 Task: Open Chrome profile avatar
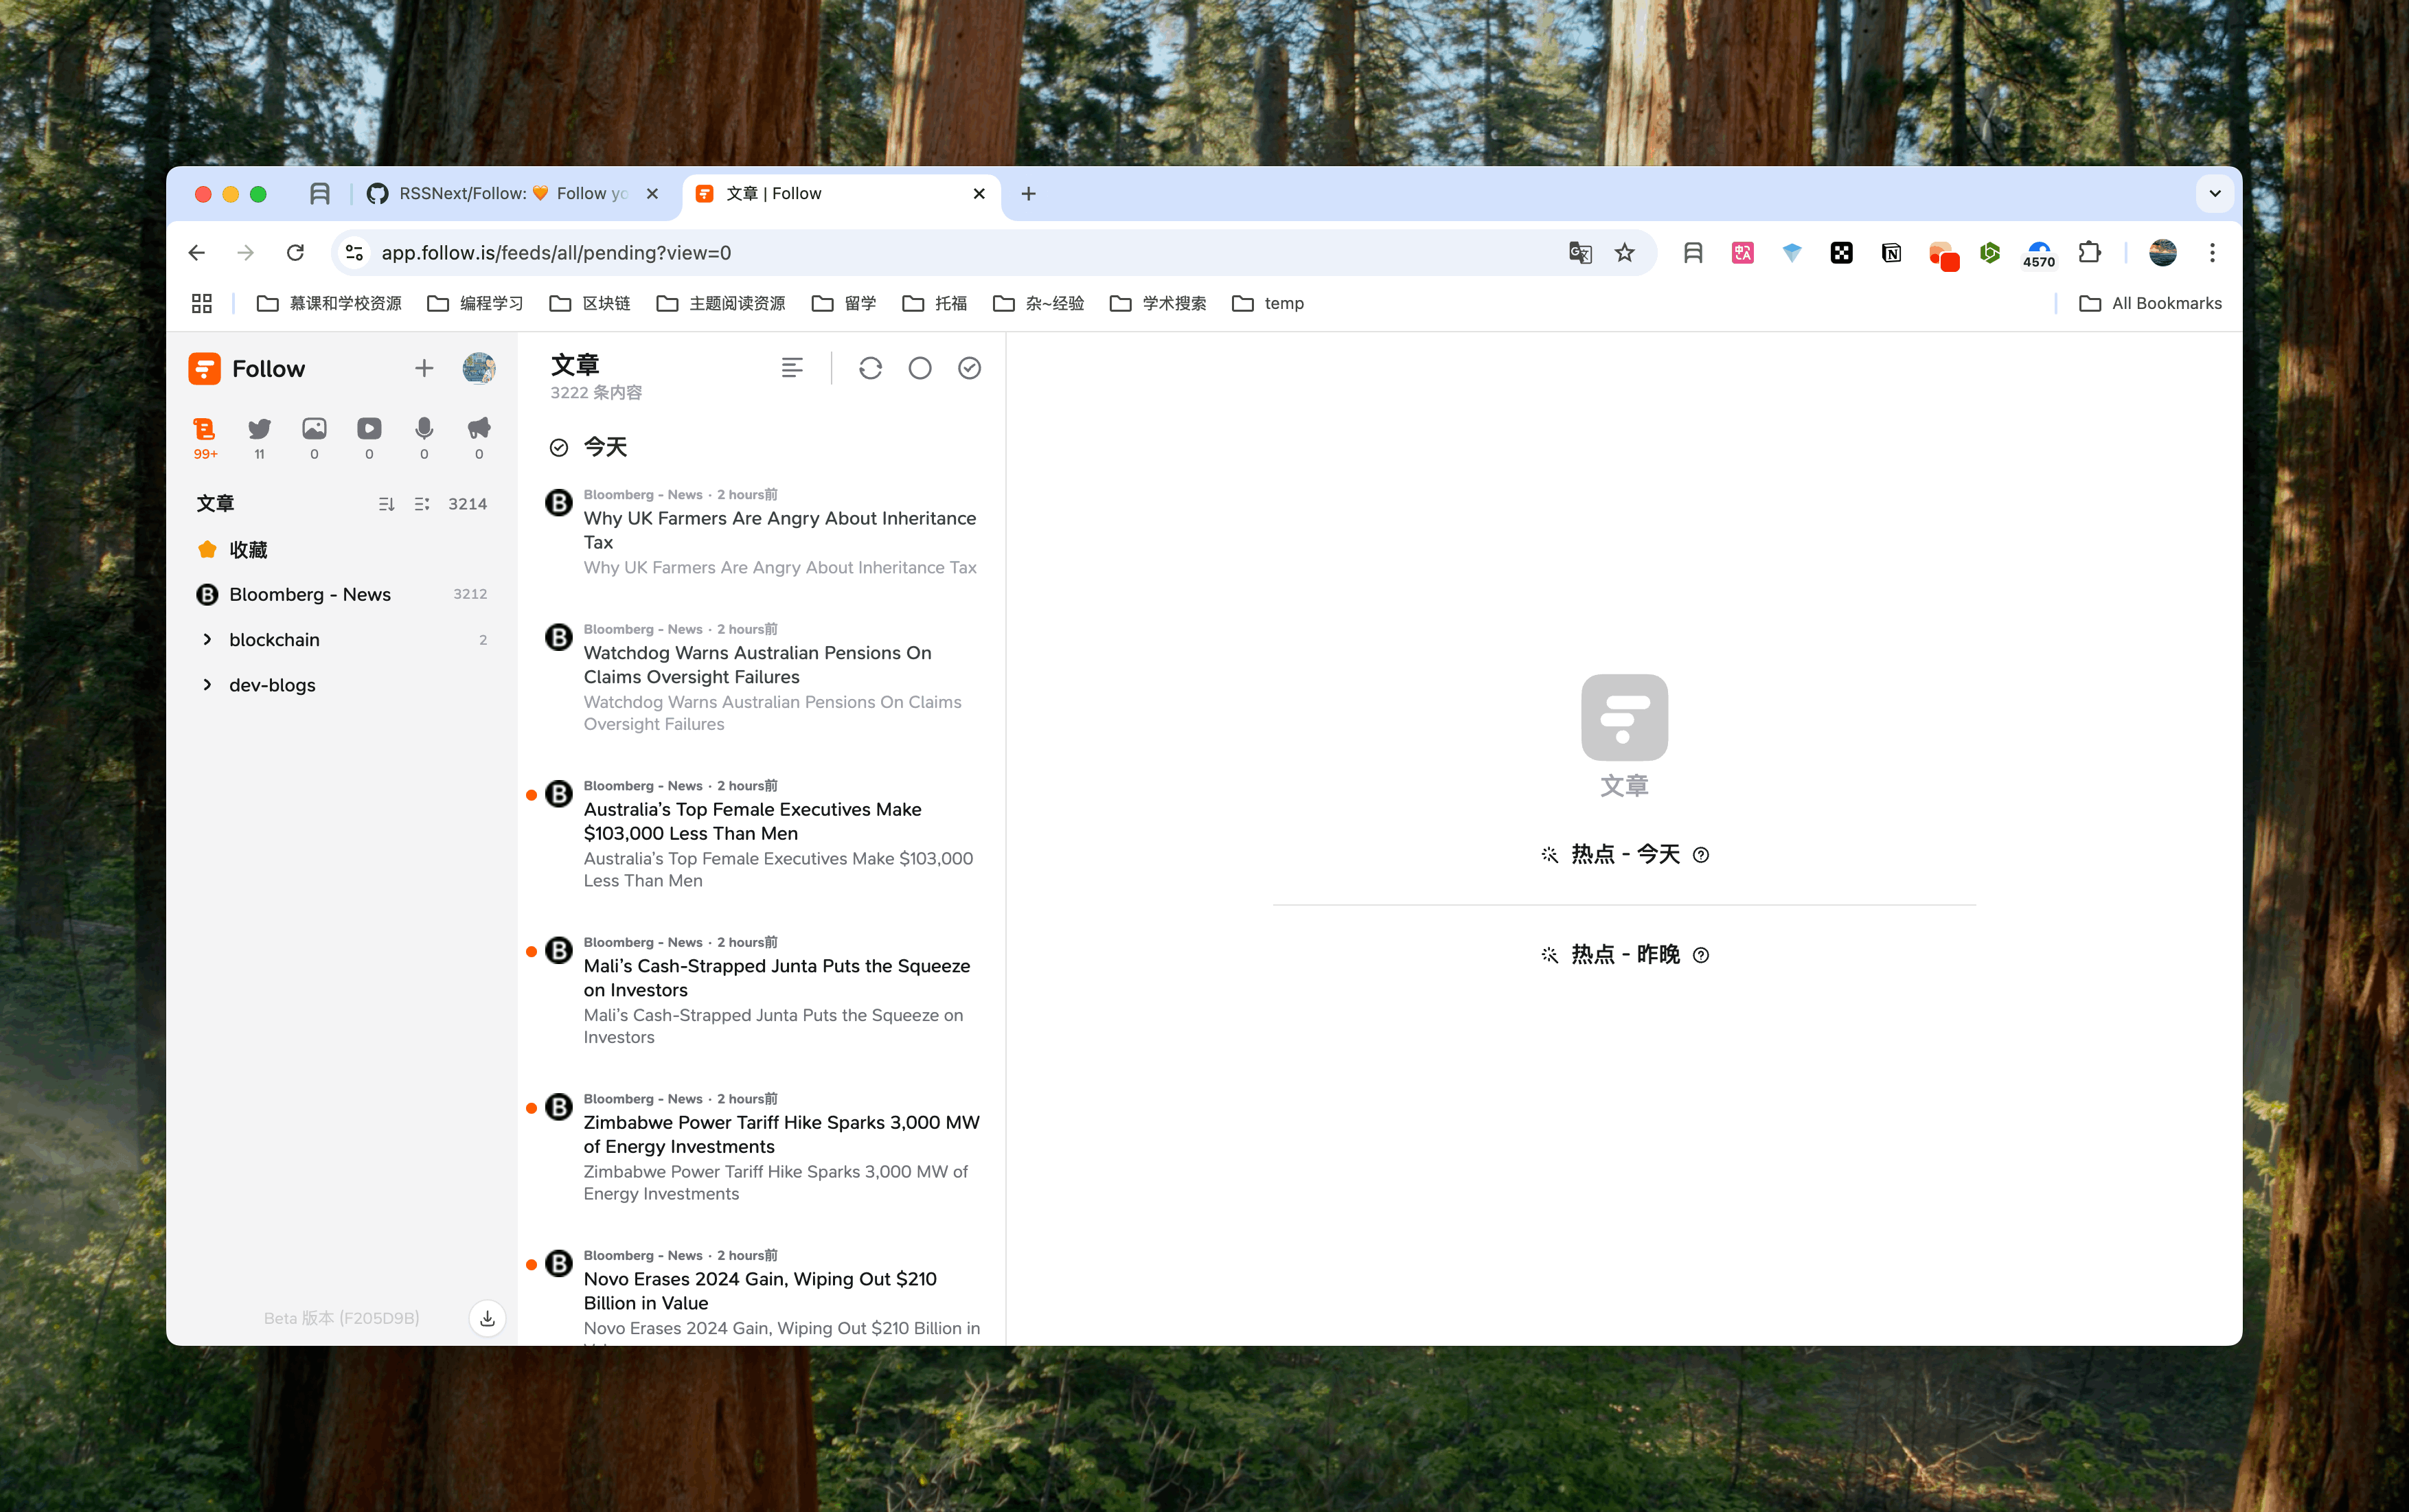2162,252
